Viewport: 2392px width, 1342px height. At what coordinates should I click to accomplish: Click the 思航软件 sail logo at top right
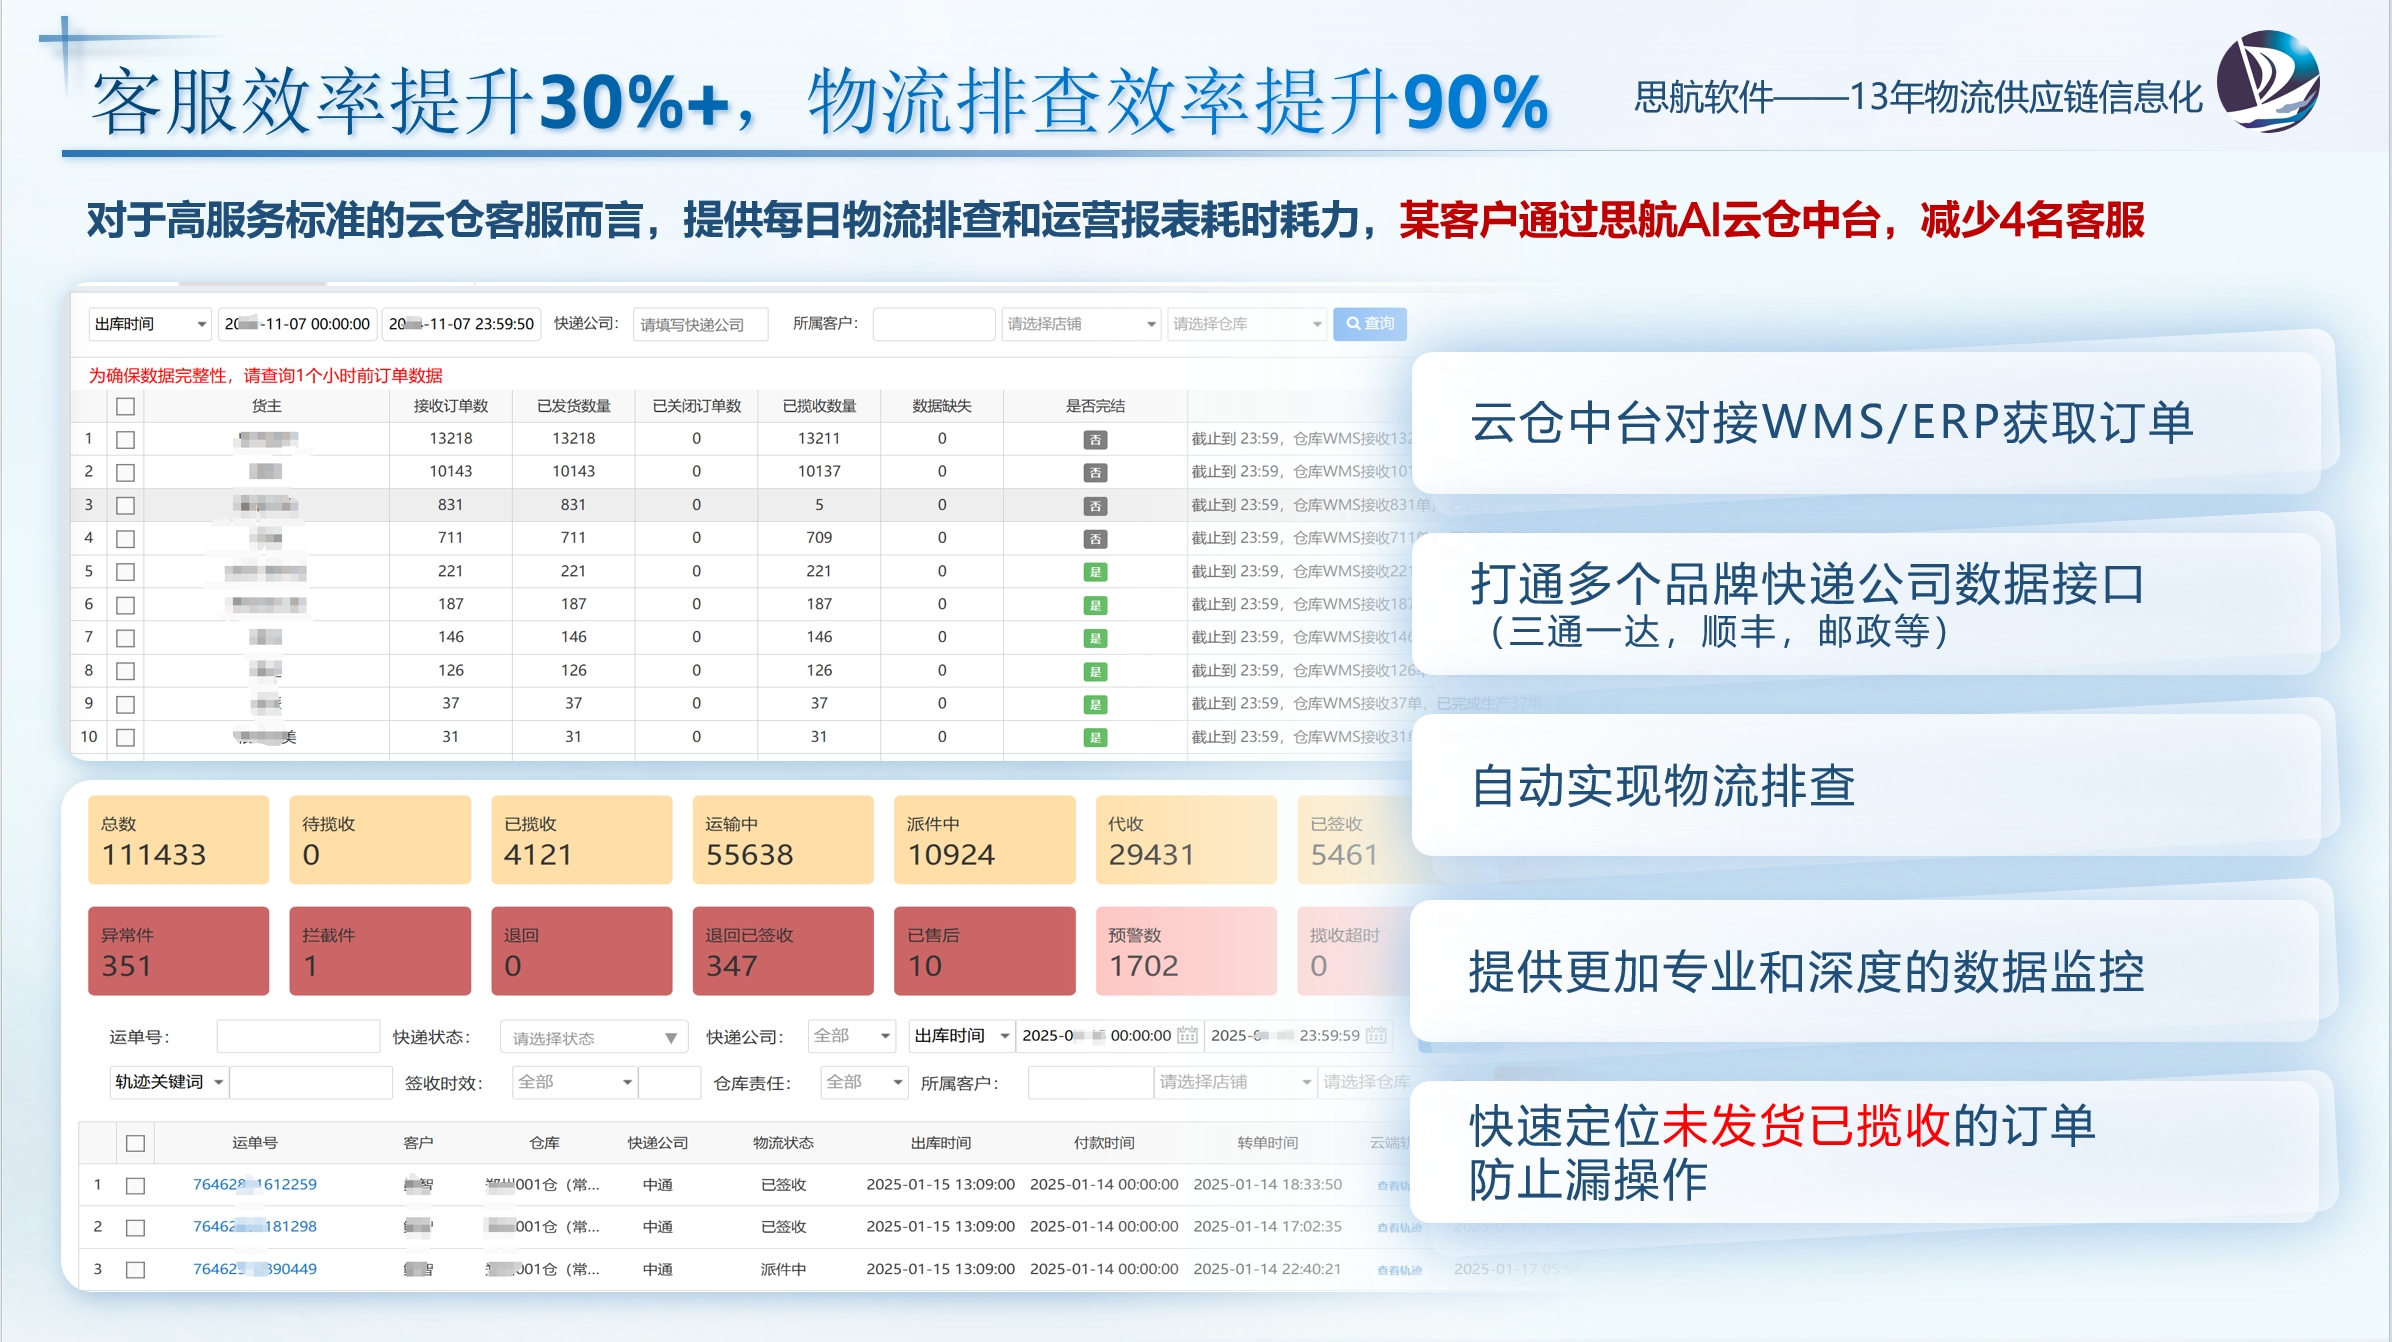(2268, 82)
